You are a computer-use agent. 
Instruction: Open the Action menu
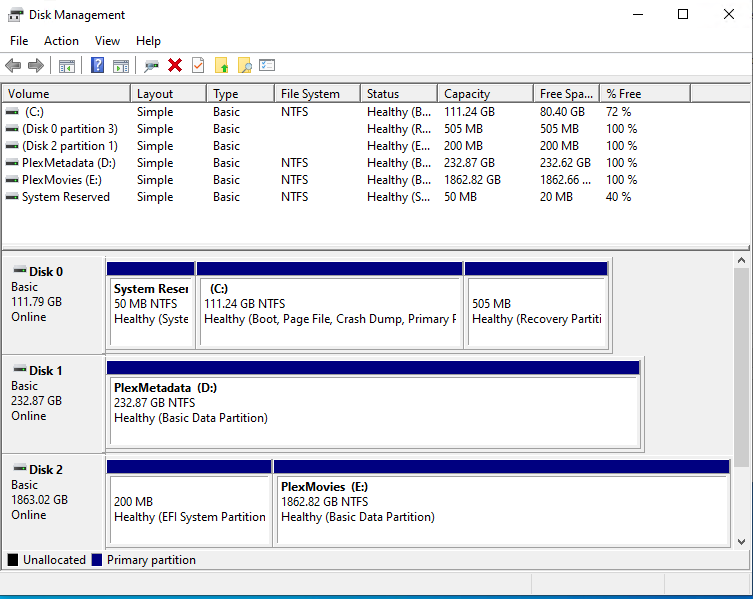(x=61, y=41)
